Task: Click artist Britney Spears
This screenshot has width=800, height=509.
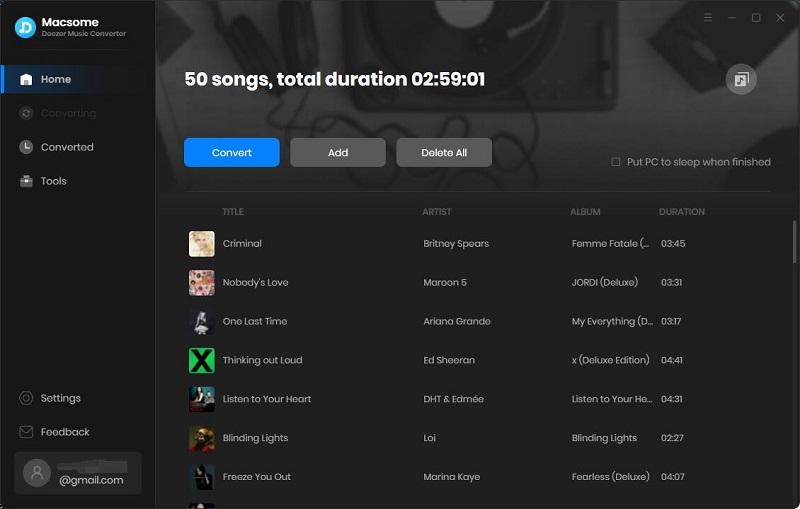Action: pyautogui.click(x=456, y=244)
